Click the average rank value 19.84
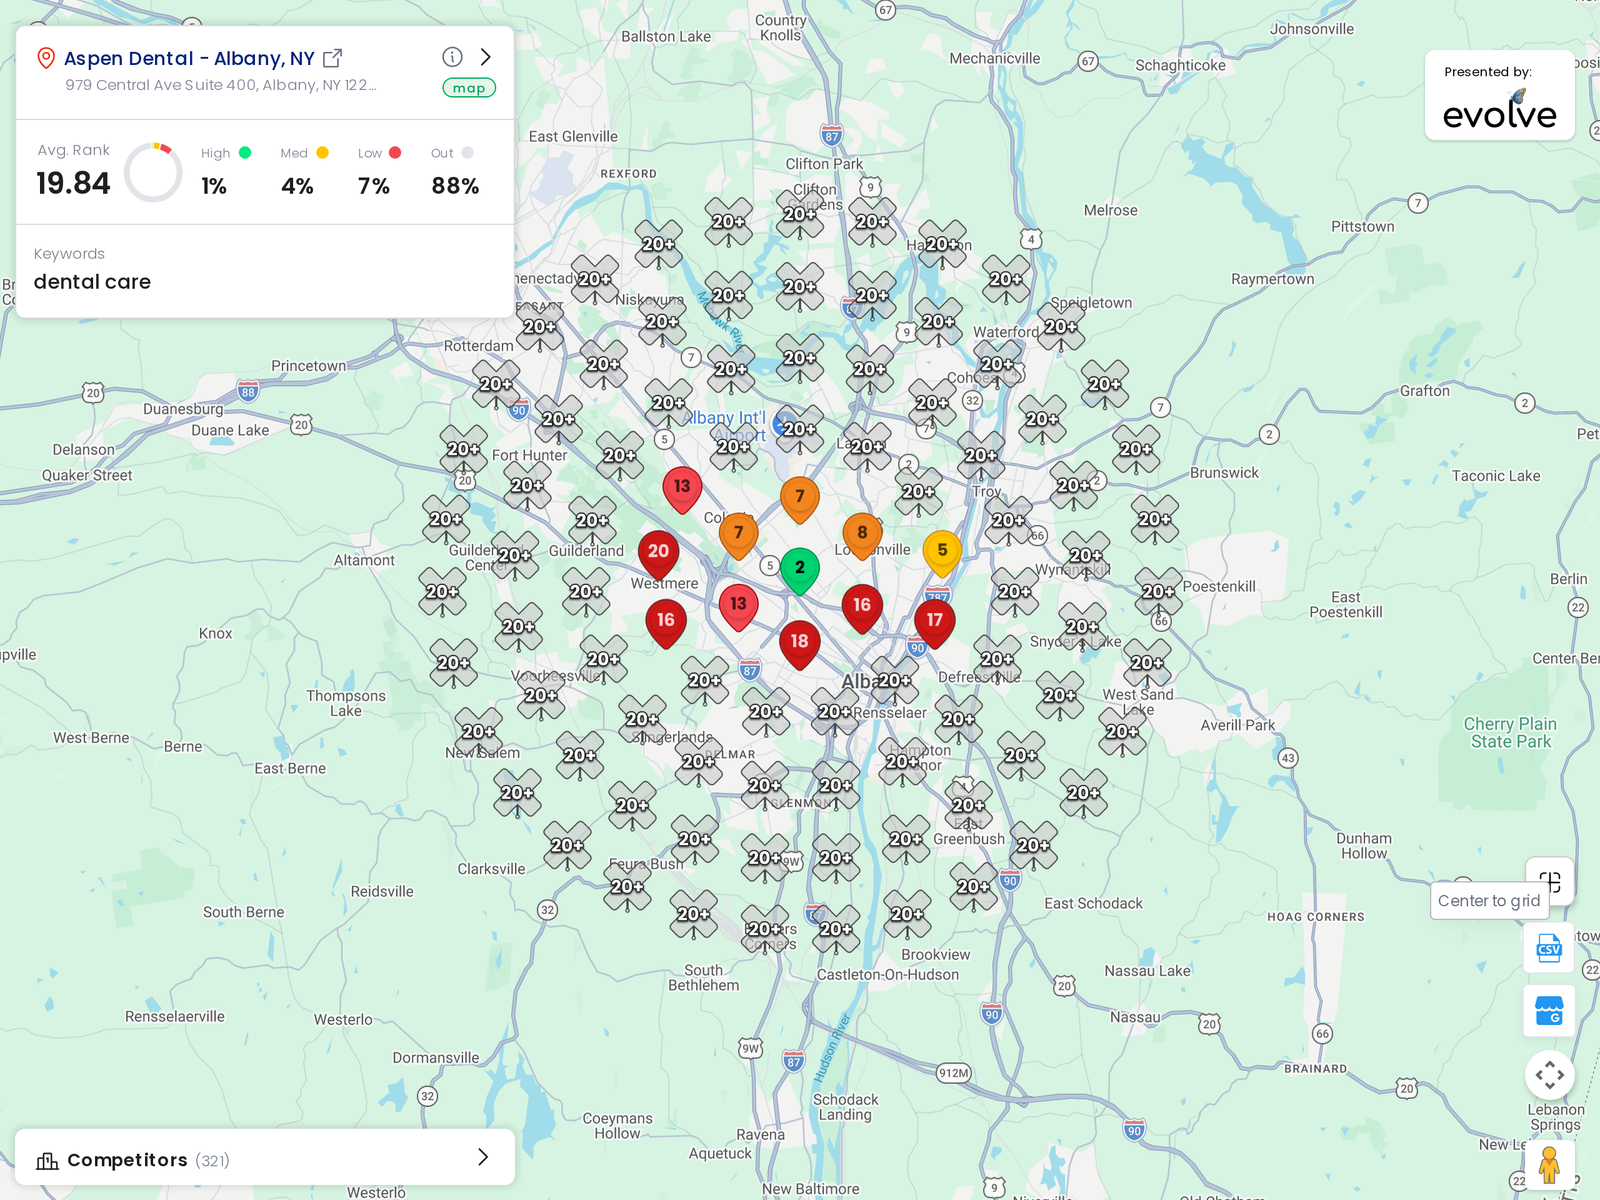This screenshot has width=1600, height=1200. pyautogui.click(x=73, y=183)
